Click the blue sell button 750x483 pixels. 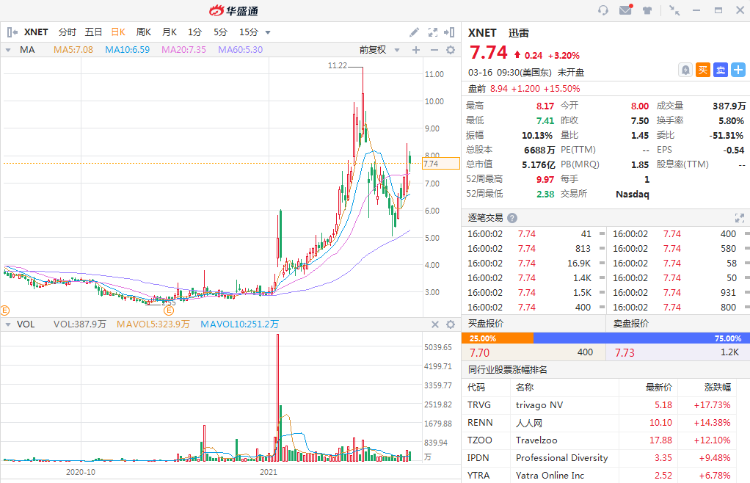point(720,70)
